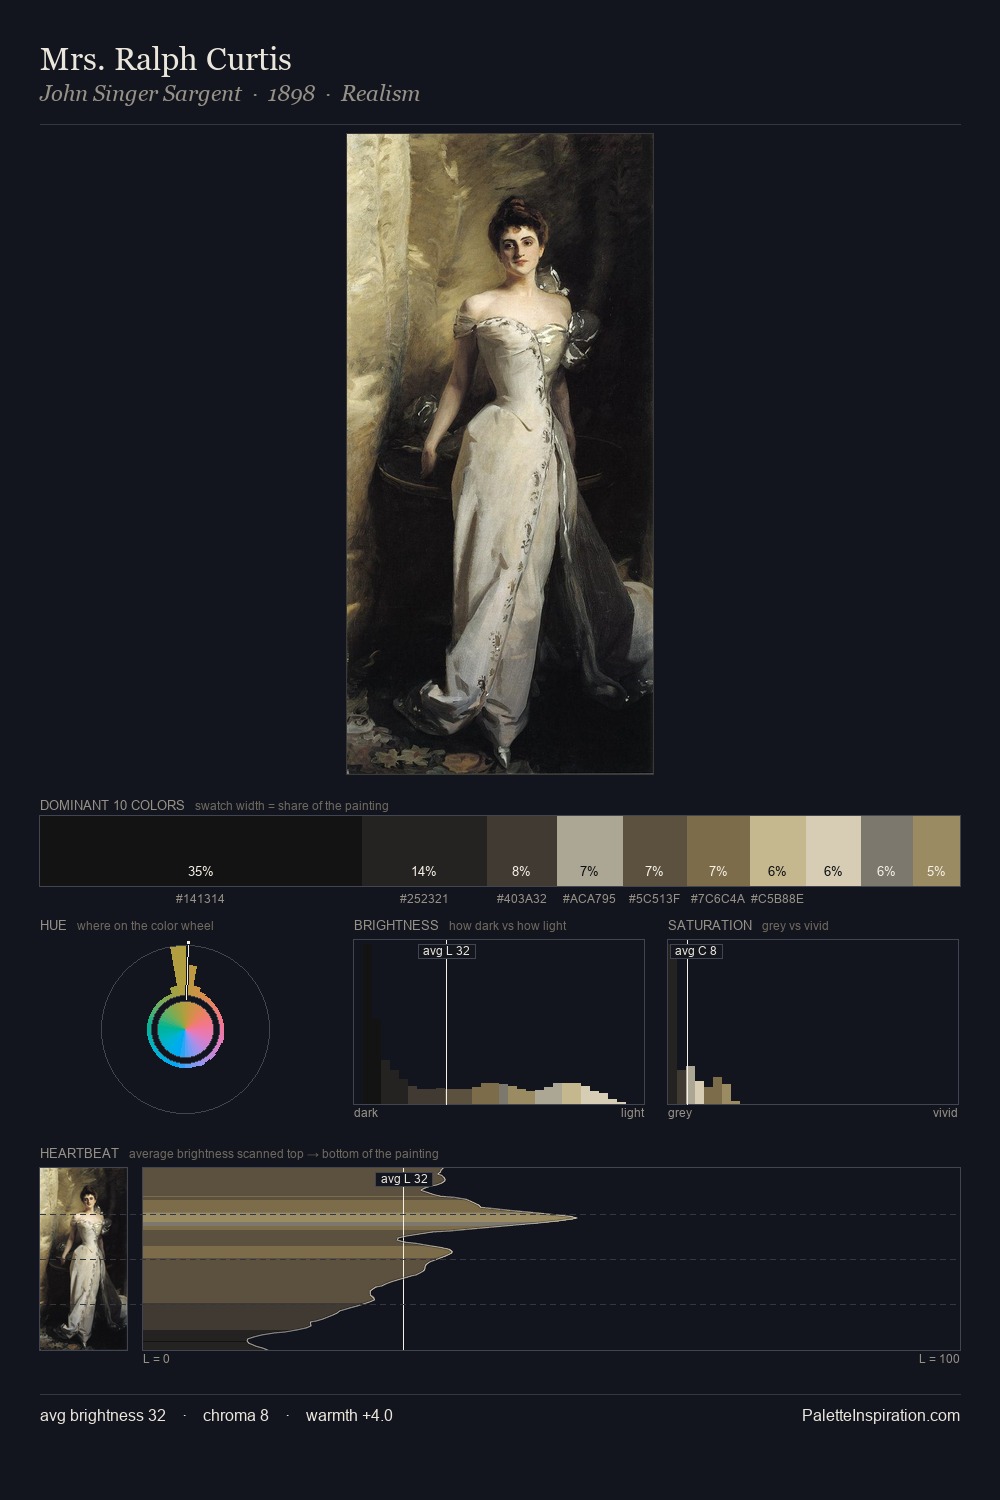The image size is (1000, 1500).
Task: Click the footer 'warmth +4.0' stat
Action: pos(349,1415)
